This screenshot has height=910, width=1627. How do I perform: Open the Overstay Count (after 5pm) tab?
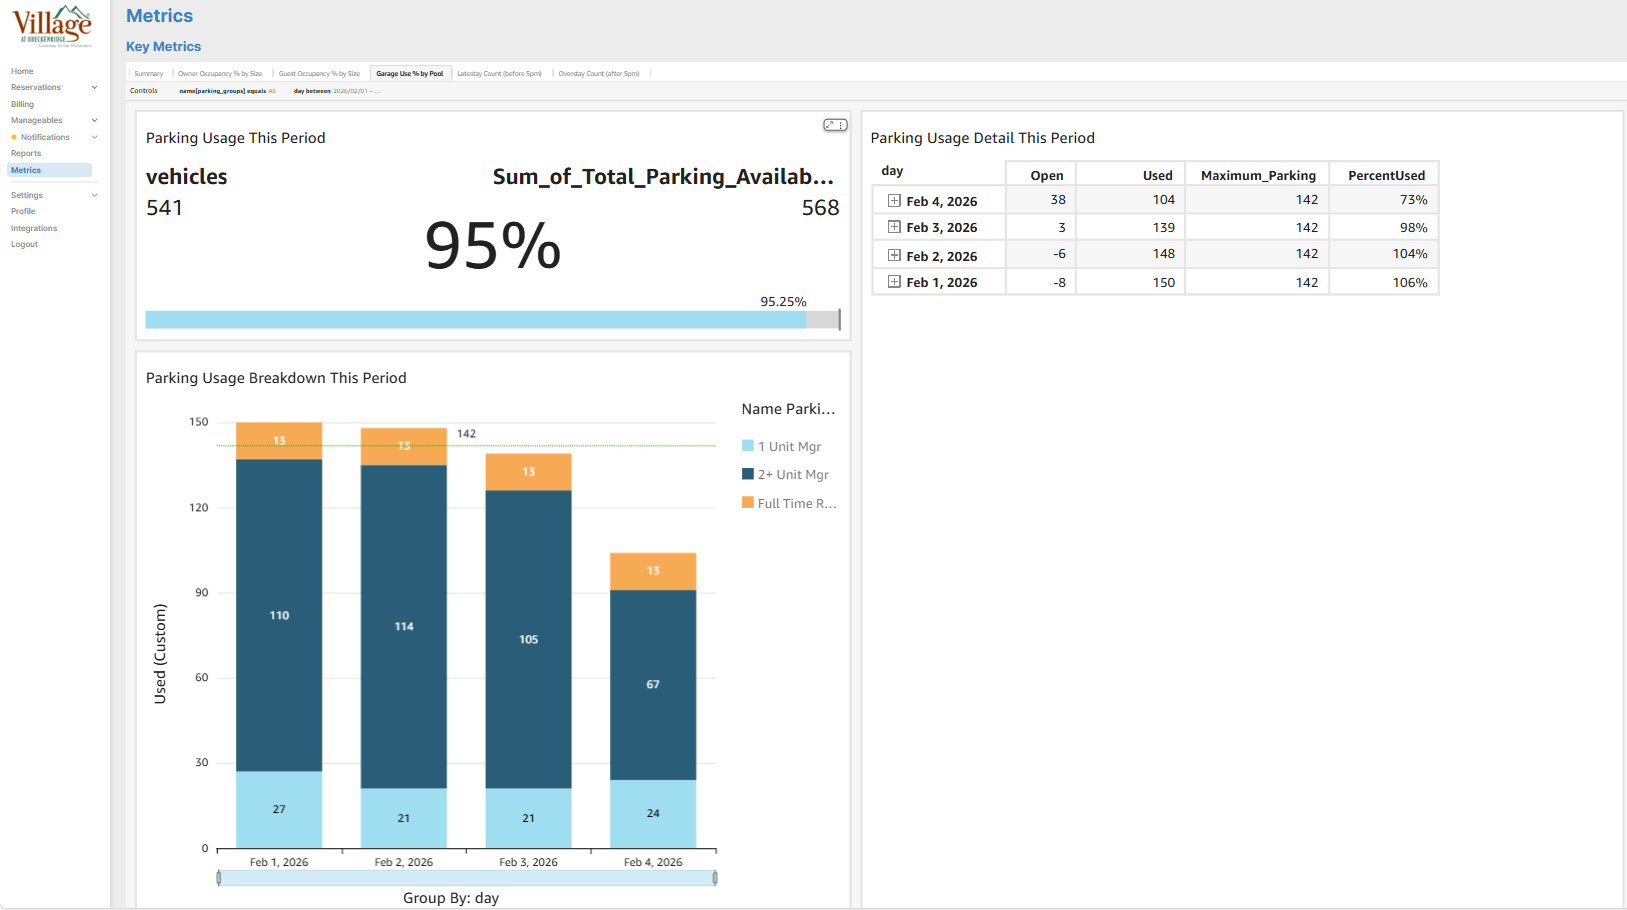pos(598,74)
